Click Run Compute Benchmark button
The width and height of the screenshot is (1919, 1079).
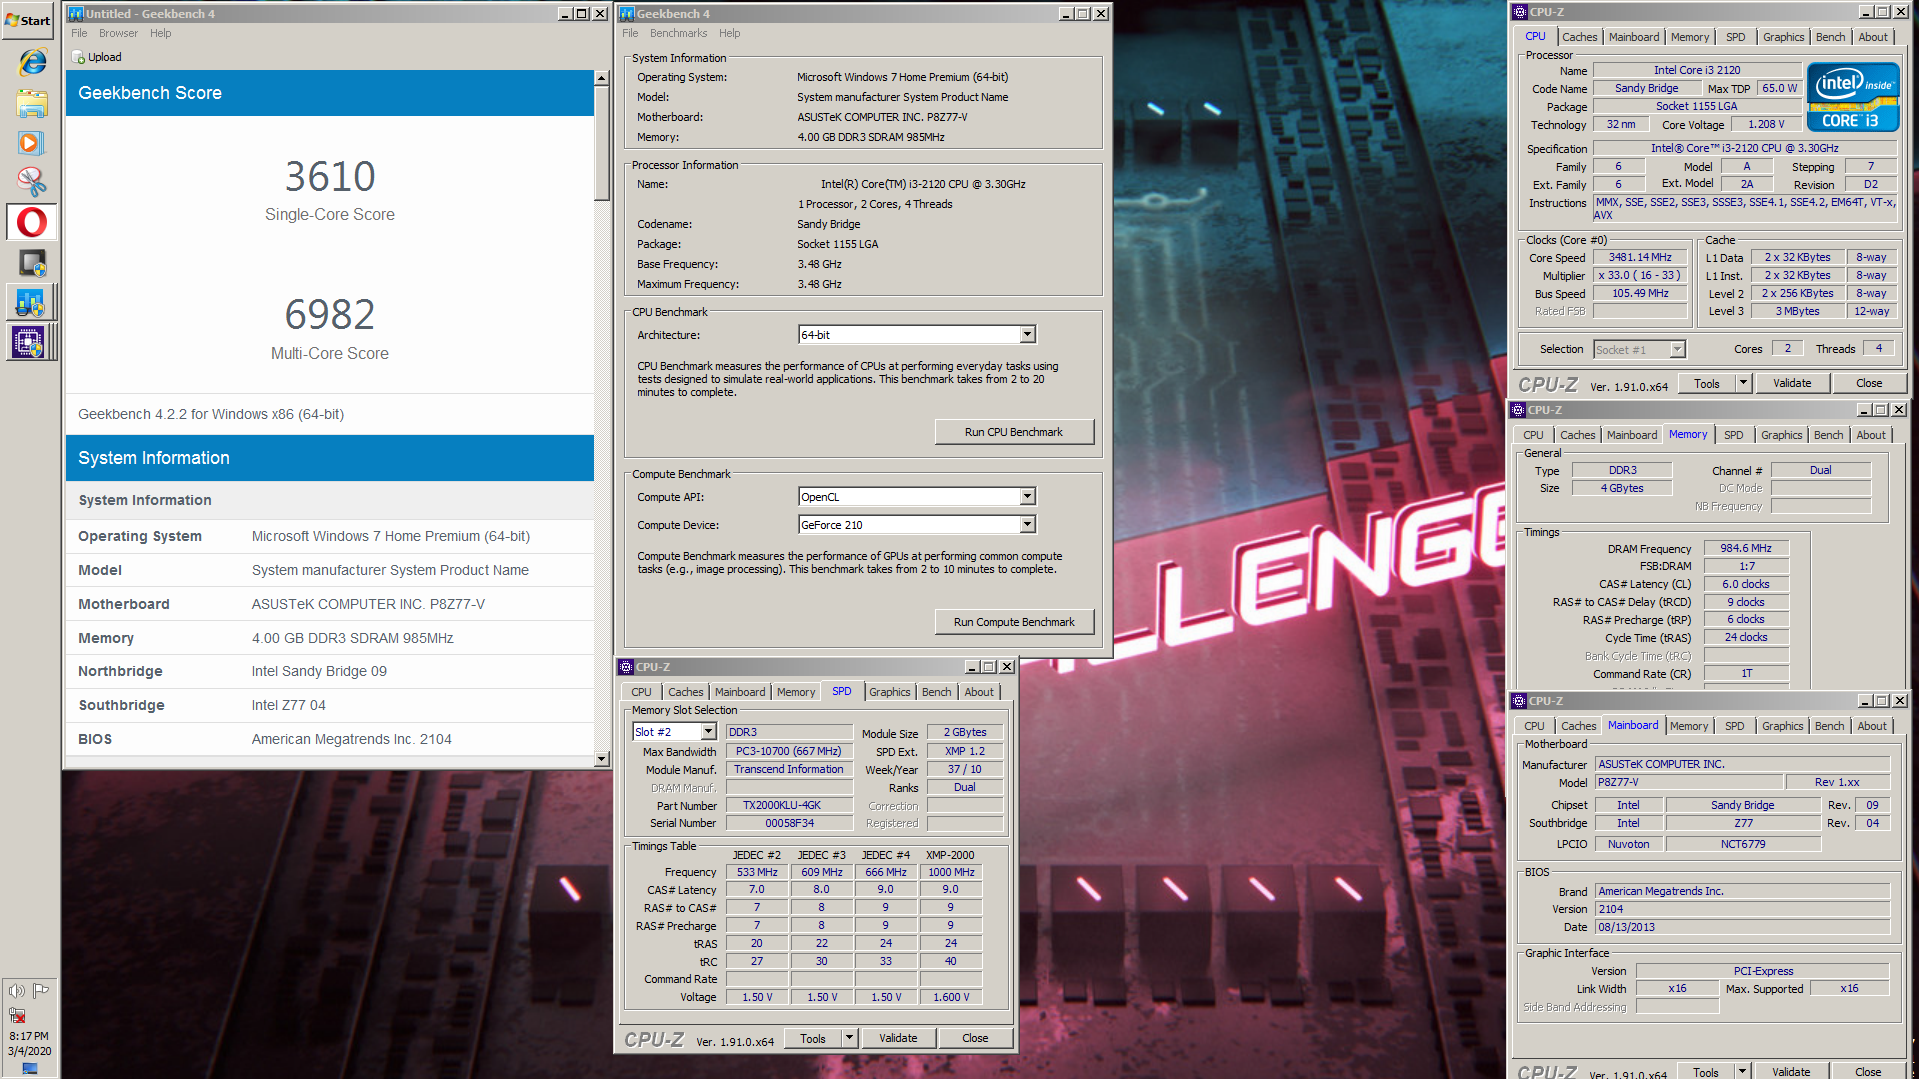[1014, 622]
